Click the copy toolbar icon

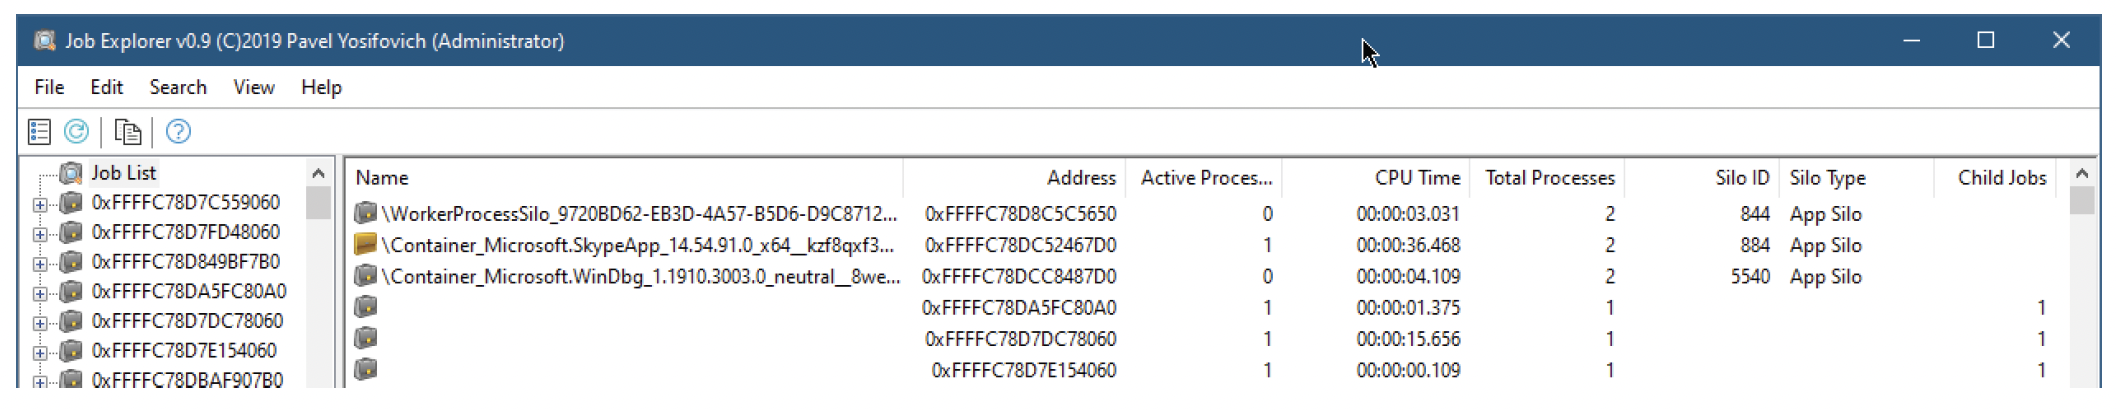click(x=127, y=131)
